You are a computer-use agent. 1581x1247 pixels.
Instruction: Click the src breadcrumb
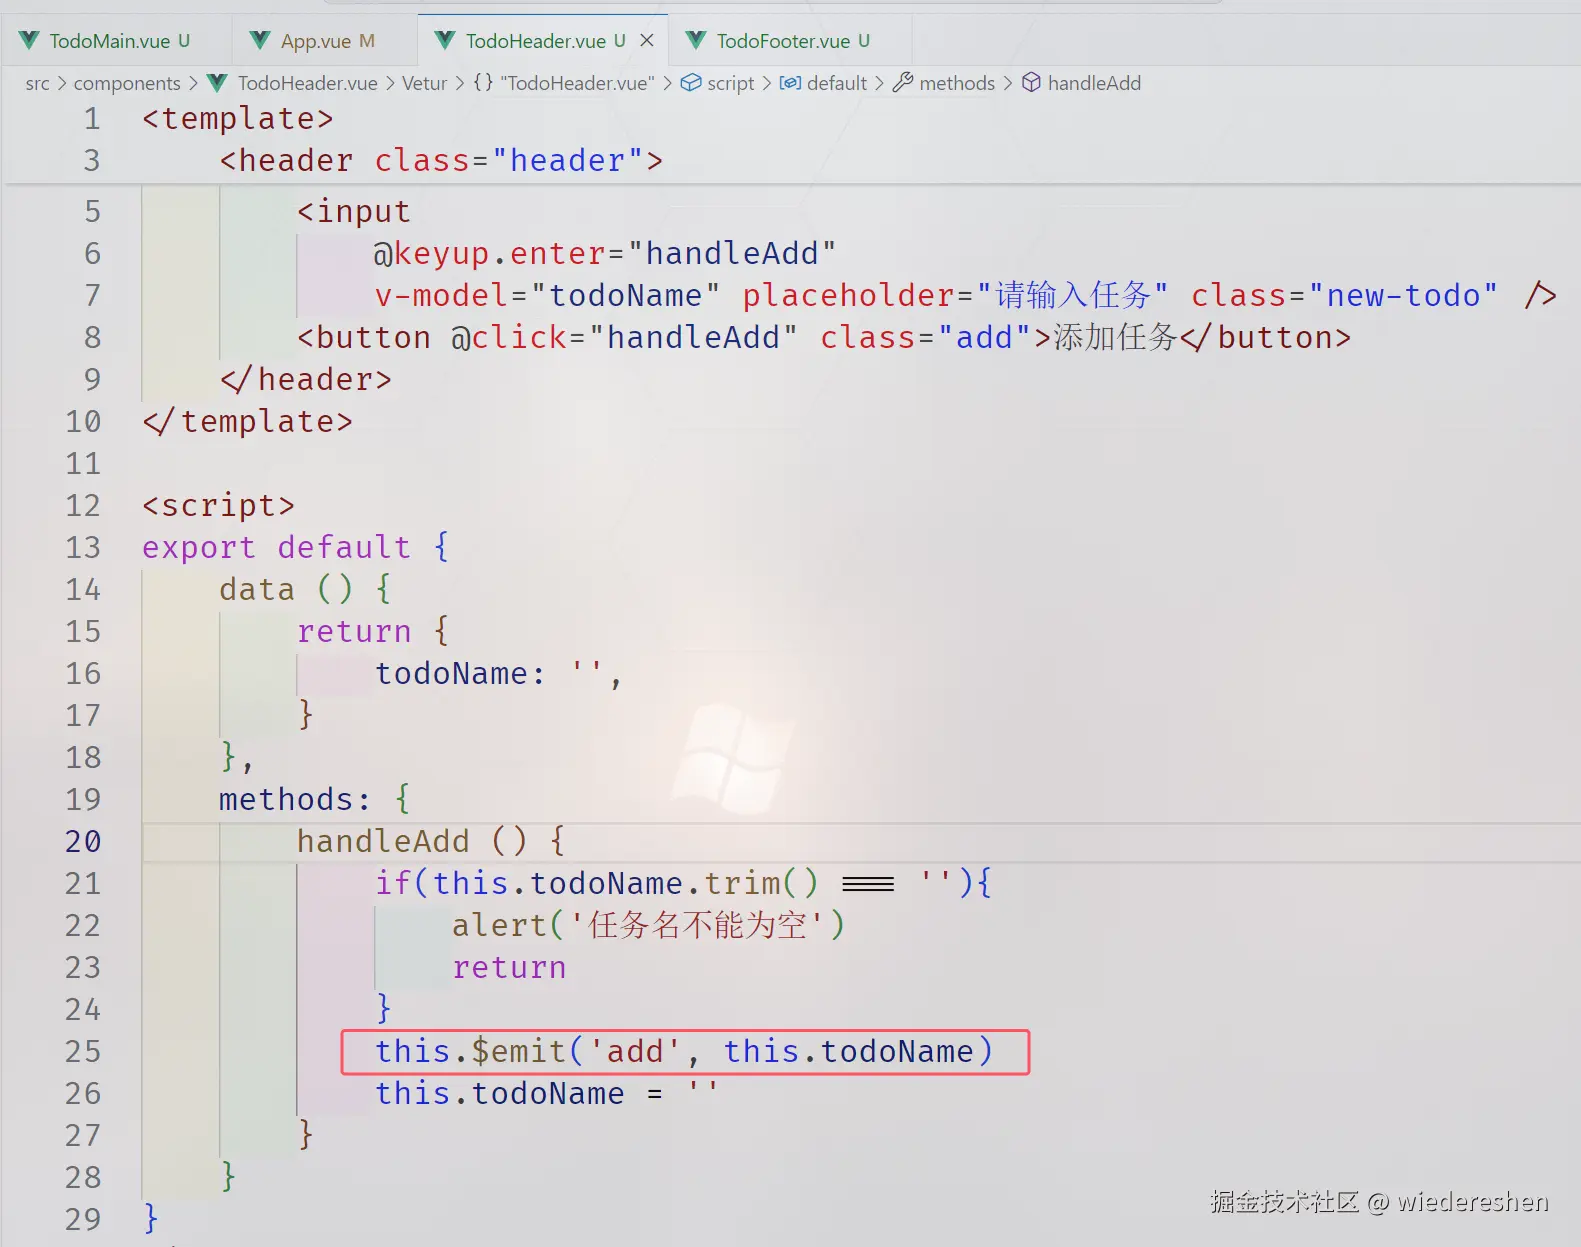pos(37,83)
